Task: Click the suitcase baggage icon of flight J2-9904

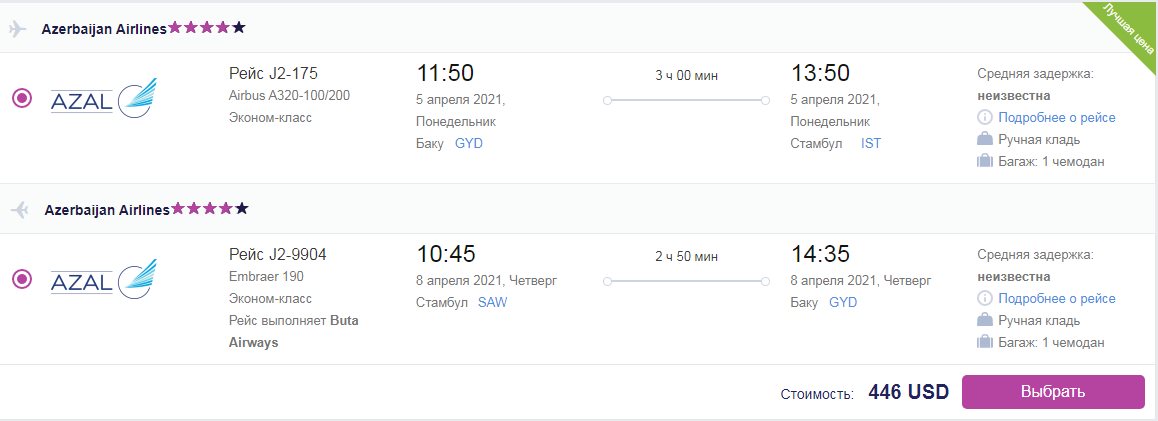Action: click(984, 341)
